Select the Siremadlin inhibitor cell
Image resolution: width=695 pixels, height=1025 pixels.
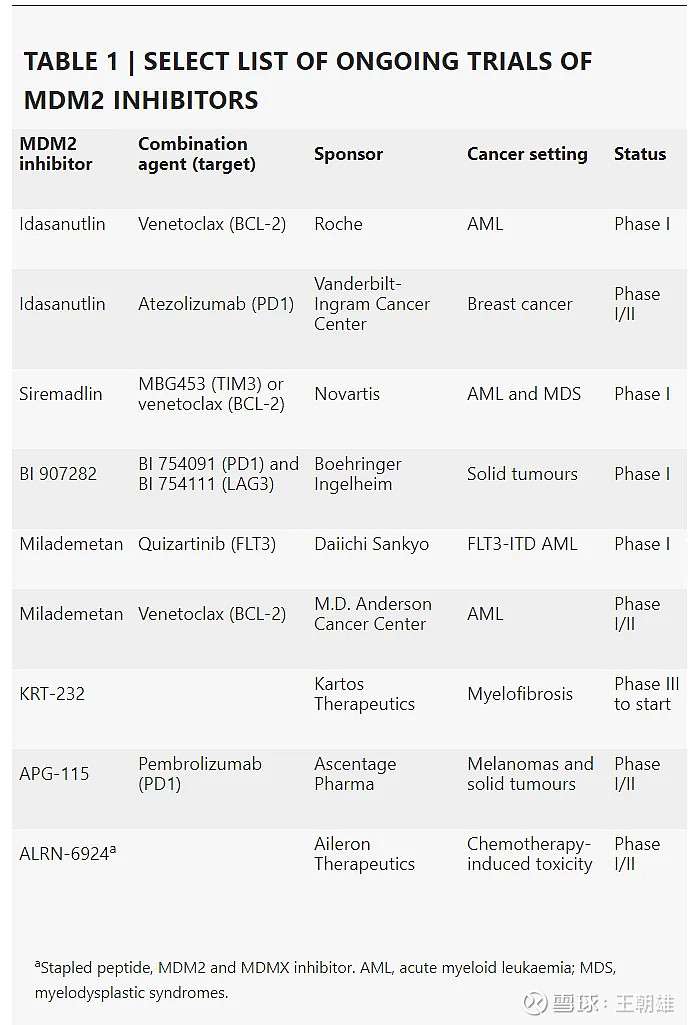pyautogui.click(x=61, y=394)
